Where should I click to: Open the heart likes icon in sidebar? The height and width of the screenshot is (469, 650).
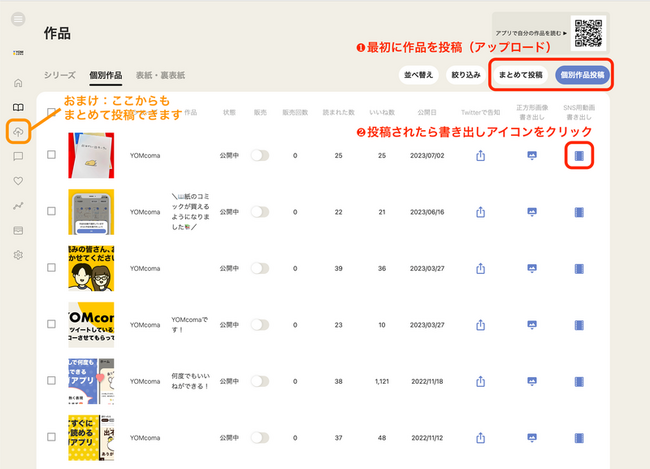click(x=18, y=181)
